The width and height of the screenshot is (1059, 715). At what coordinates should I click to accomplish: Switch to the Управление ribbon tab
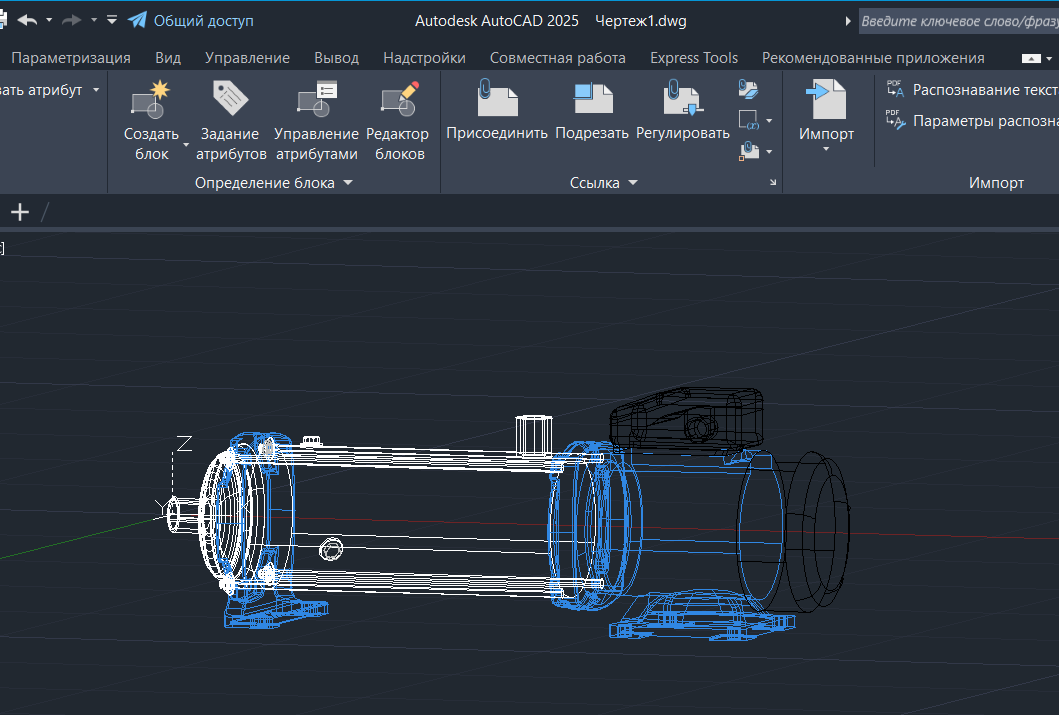247,58
